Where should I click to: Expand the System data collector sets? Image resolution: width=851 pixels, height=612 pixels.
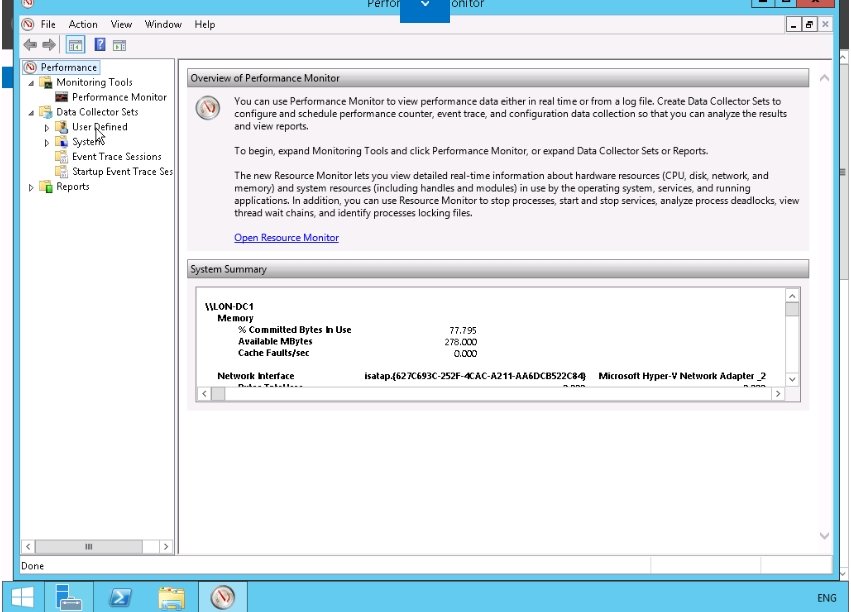(47, 143)
